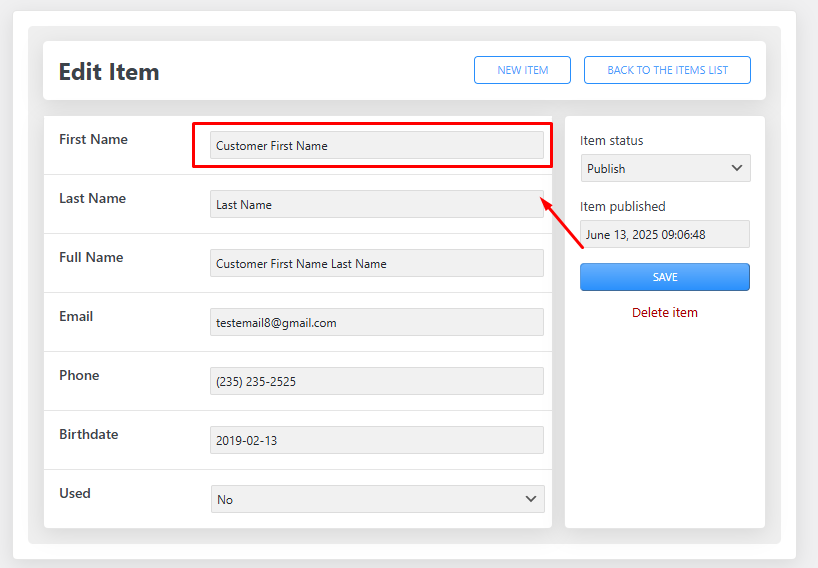Click the Edit Item page heading
The width and height of the screenshot is (818, 568).
coord(109,72)
